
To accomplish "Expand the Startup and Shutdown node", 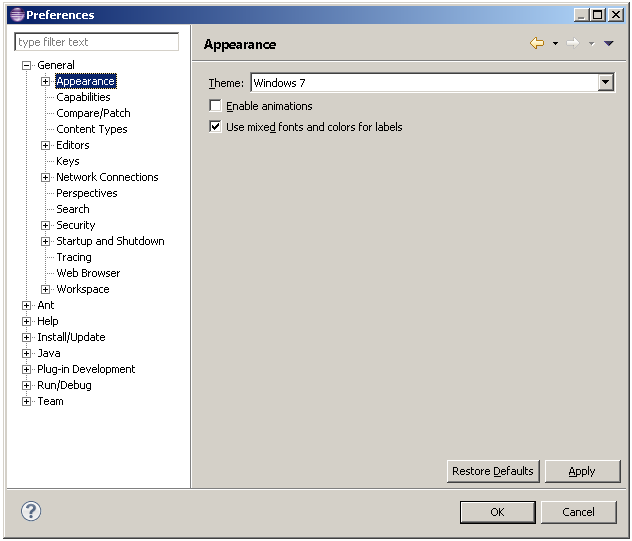I will (x=46, y=241).
